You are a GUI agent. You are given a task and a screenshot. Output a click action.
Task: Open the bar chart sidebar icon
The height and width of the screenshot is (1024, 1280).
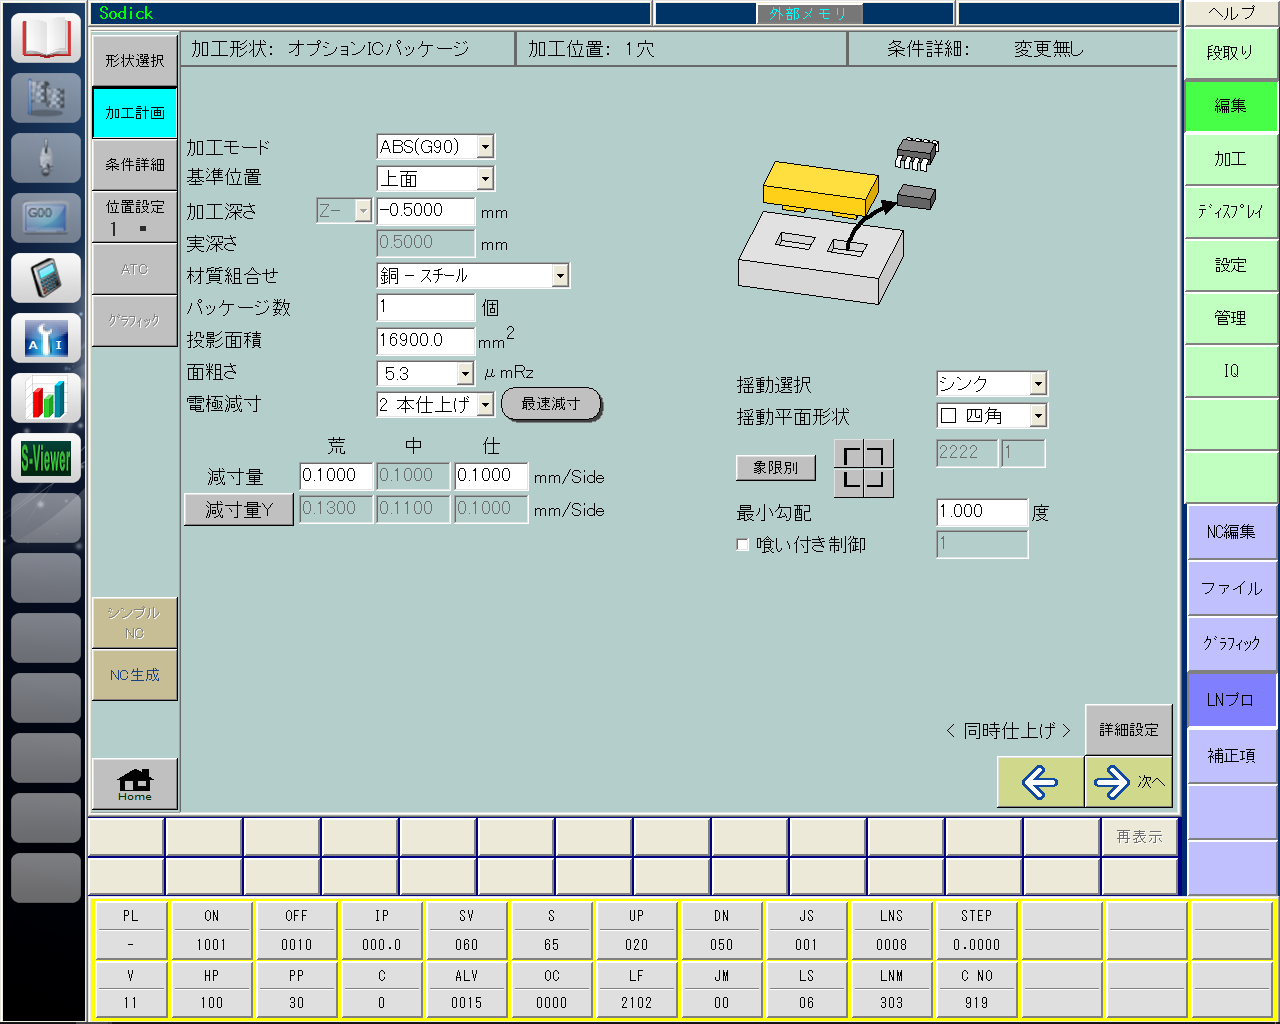pyautogui.click(x=46, y=398)
